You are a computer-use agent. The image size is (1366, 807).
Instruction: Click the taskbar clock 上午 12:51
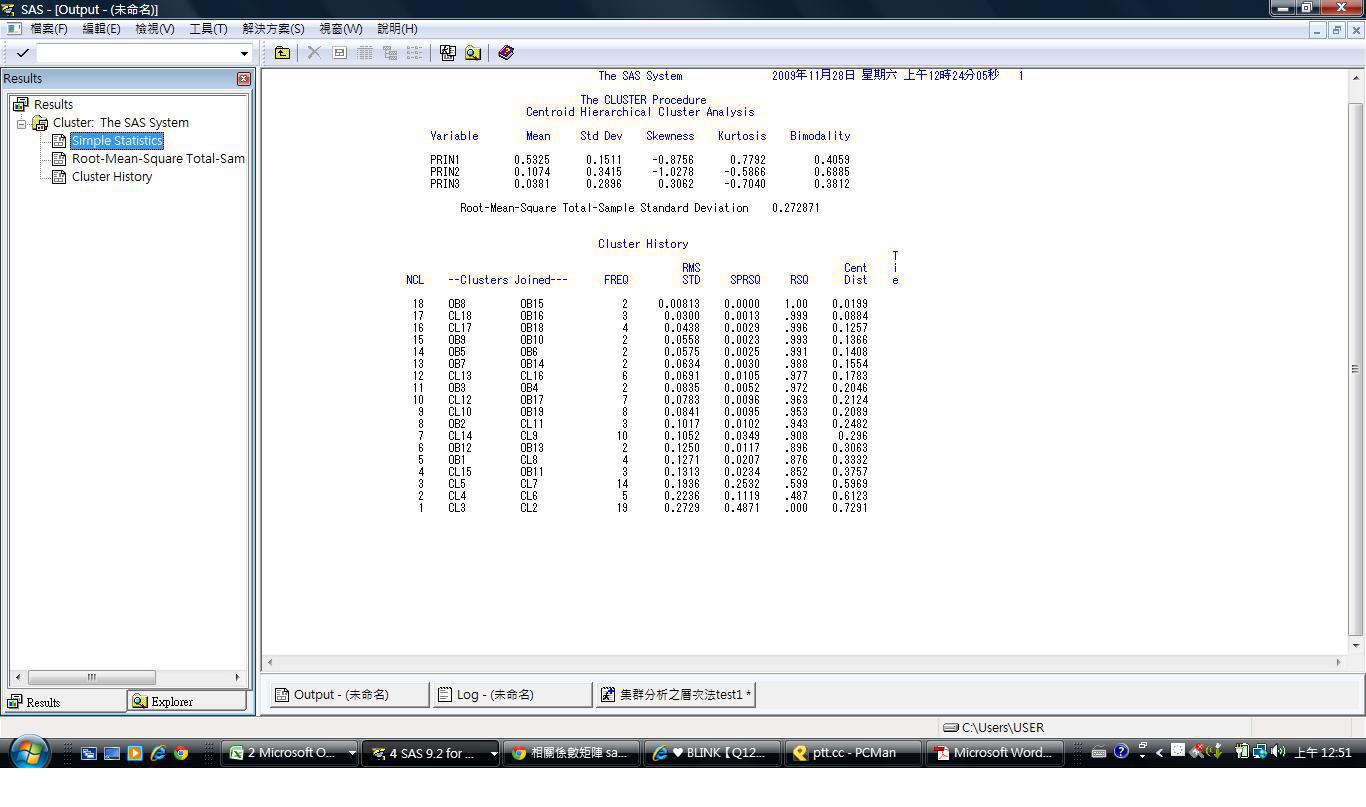[x=1322, y=752]
